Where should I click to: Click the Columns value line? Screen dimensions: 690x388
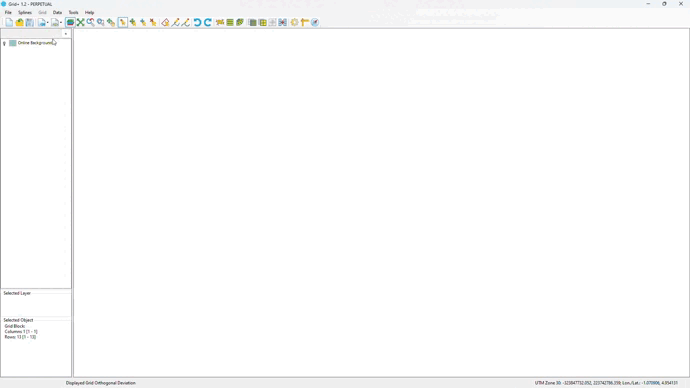coord(21,332)
